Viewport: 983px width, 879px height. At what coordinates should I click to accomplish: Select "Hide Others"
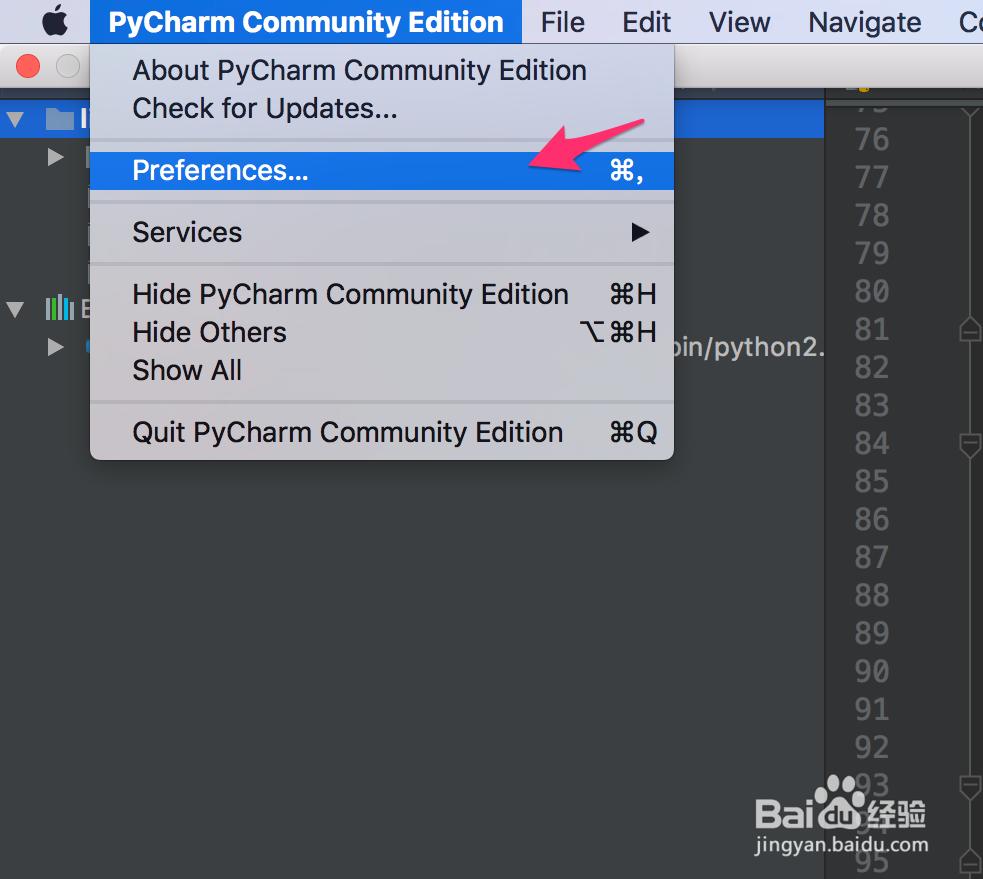209,332
